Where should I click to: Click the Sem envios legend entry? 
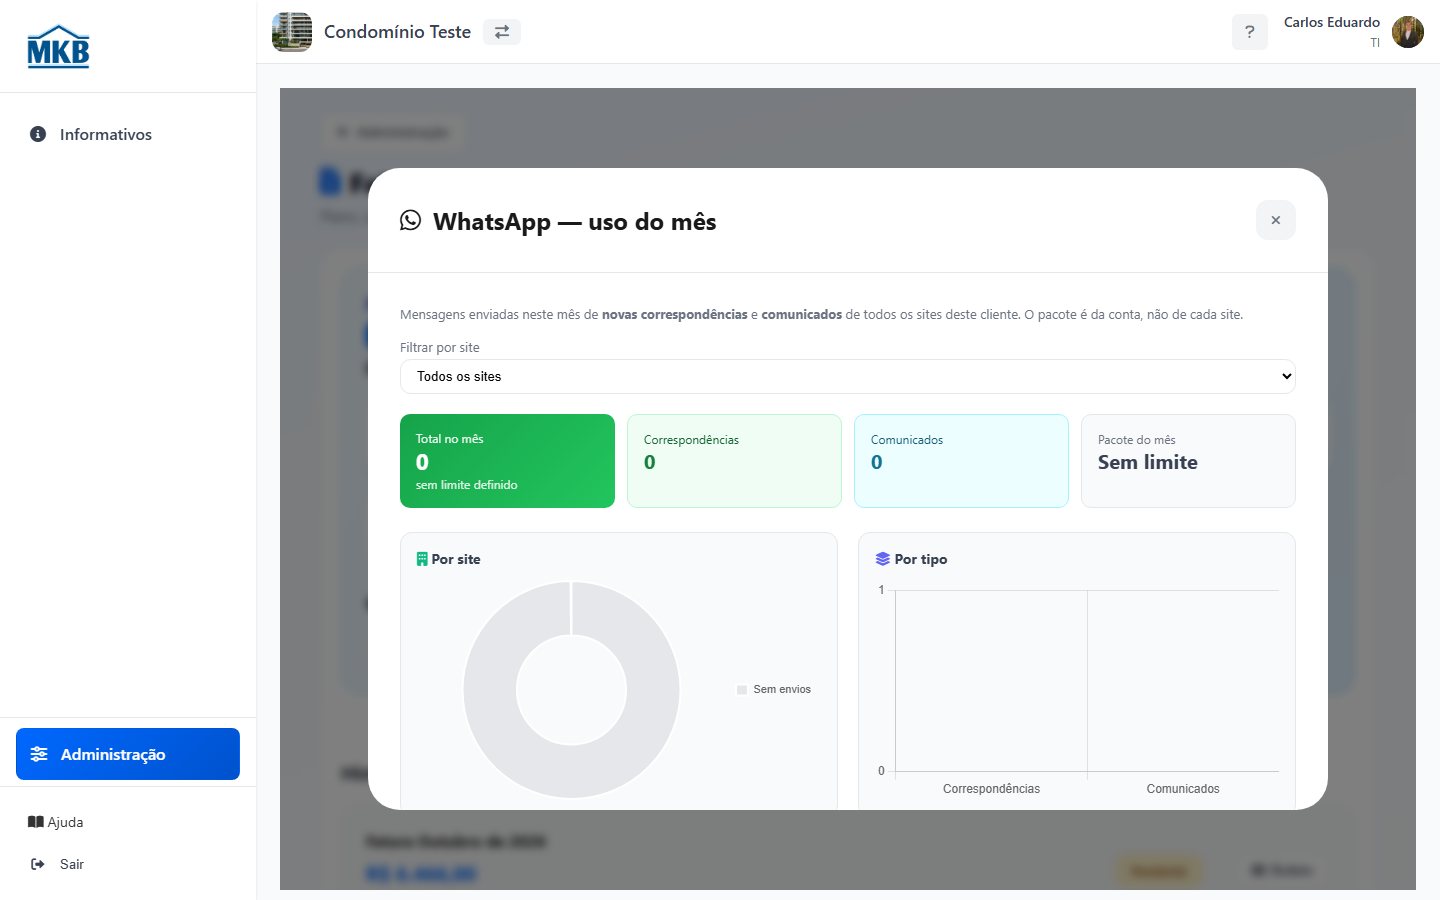click(x=774, y=689)
